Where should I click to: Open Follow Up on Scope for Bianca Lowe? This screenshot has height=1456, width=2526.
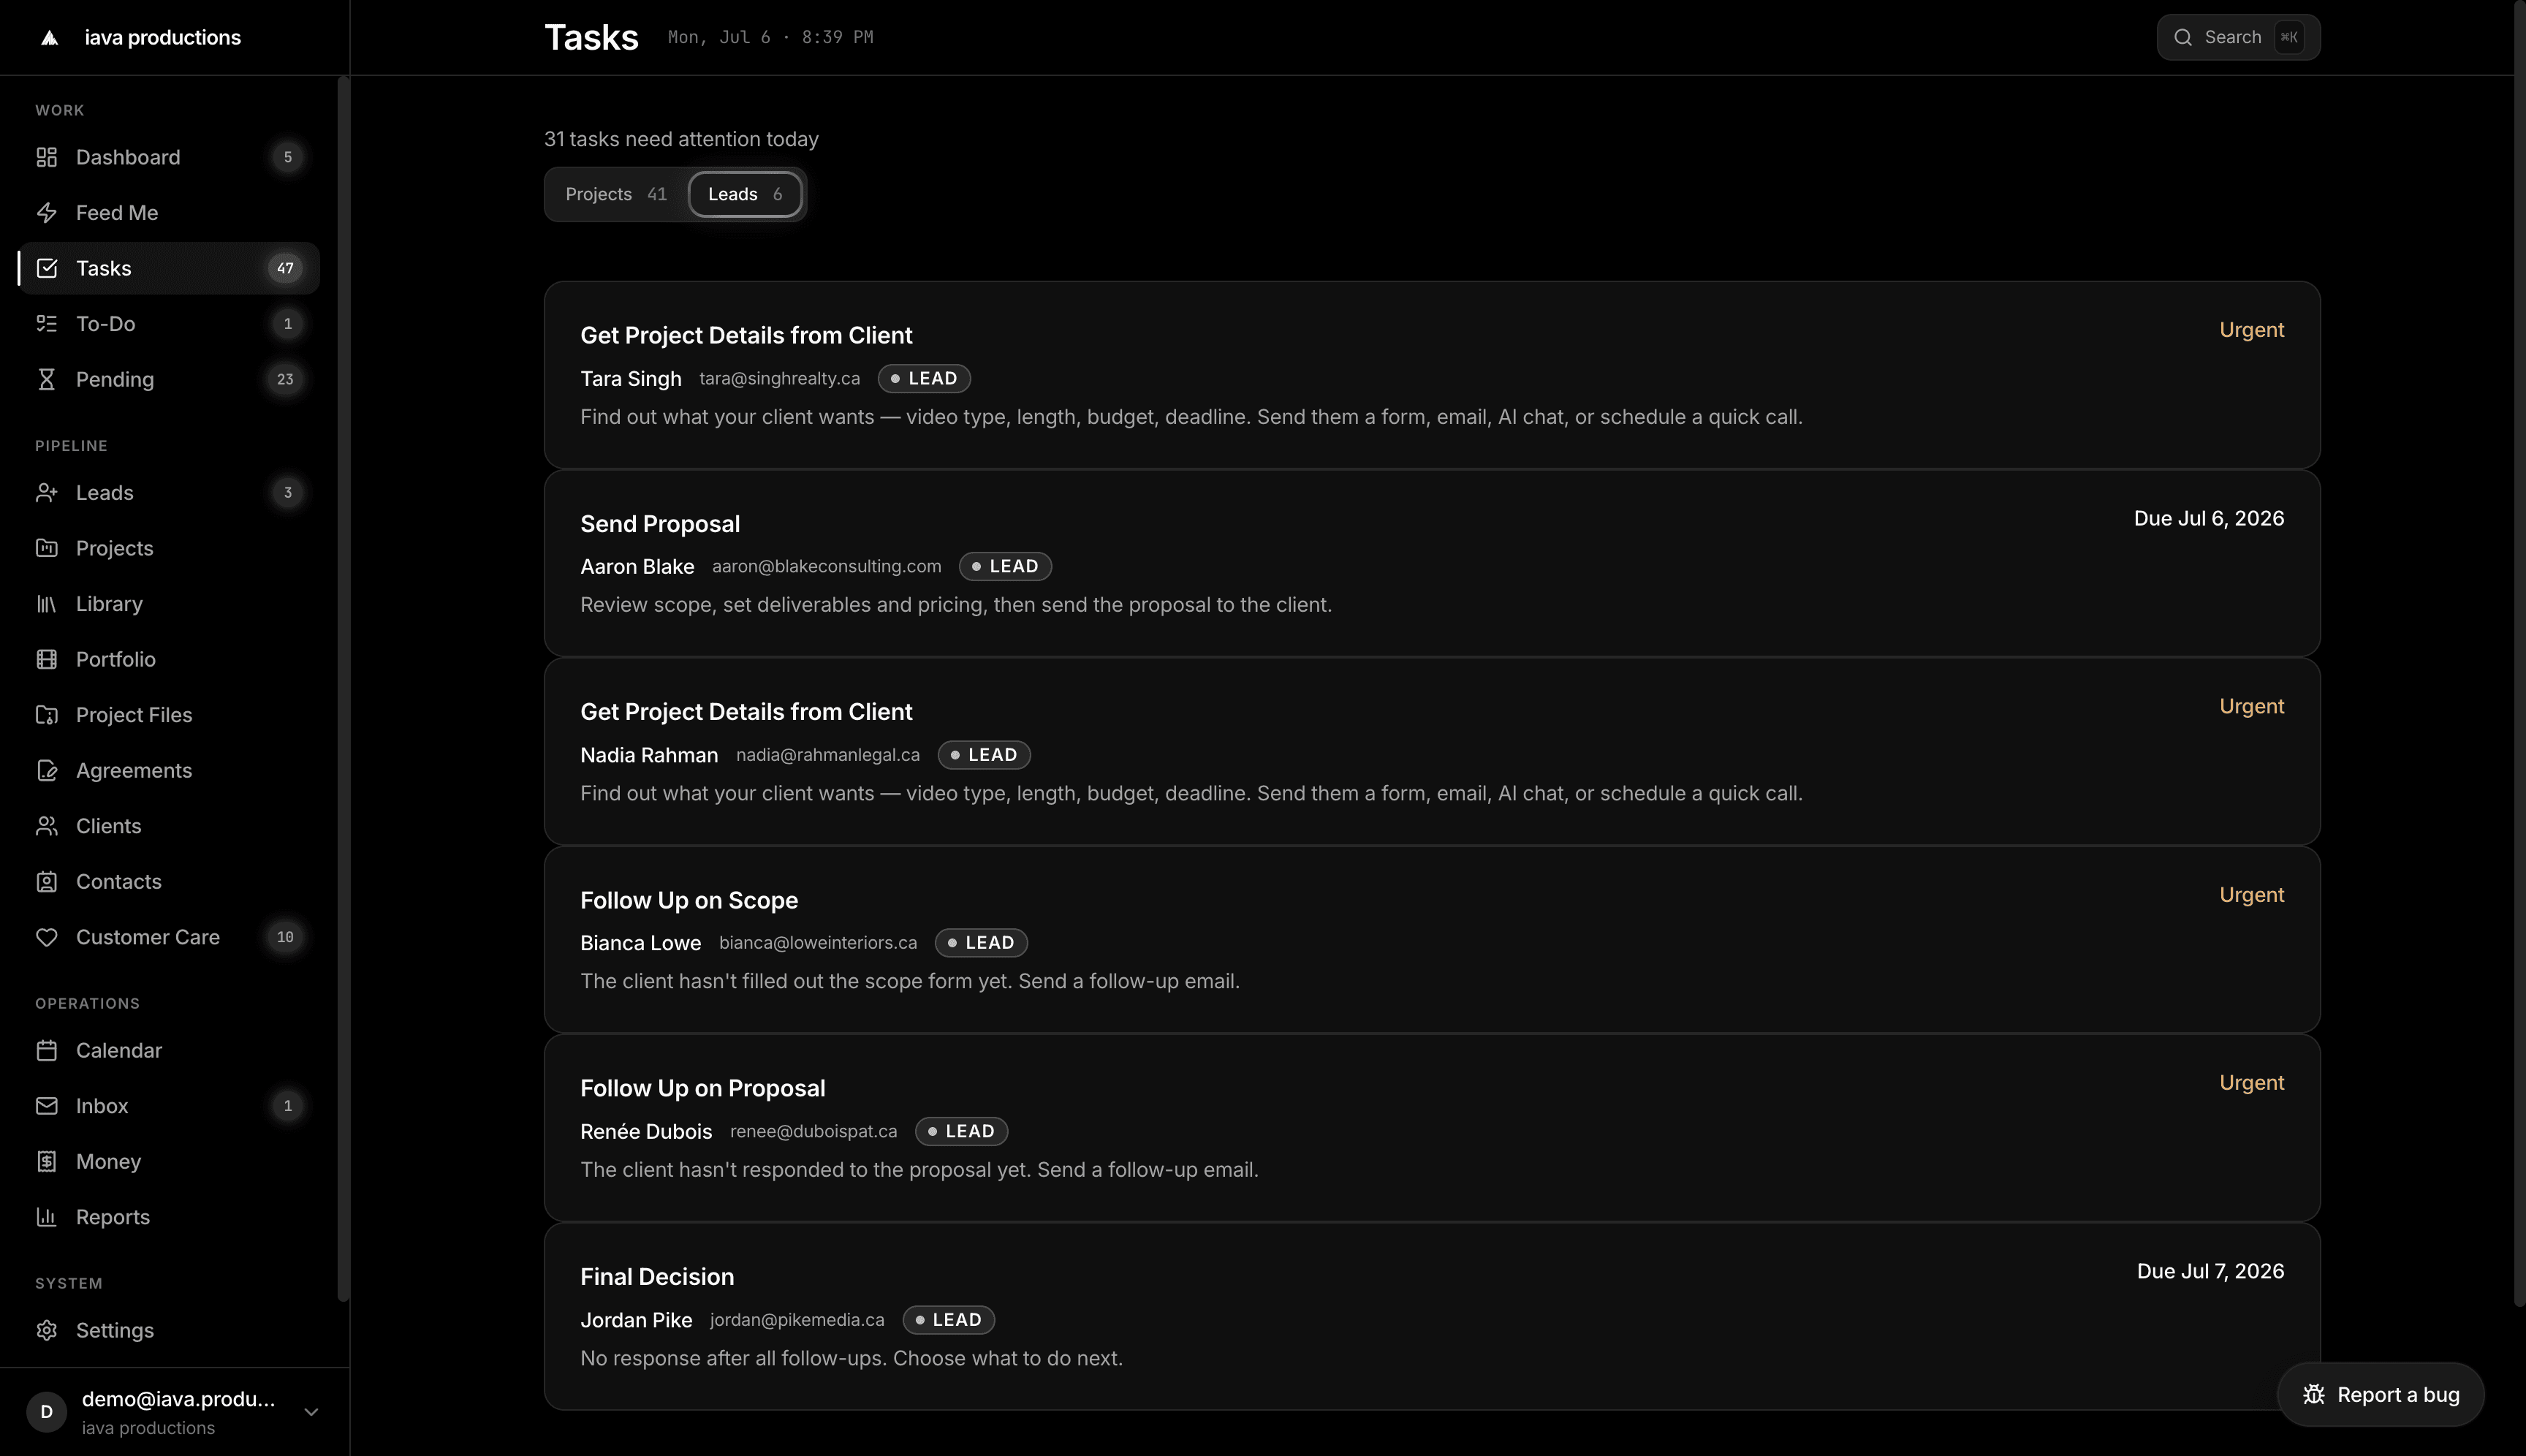[1431, 939]
